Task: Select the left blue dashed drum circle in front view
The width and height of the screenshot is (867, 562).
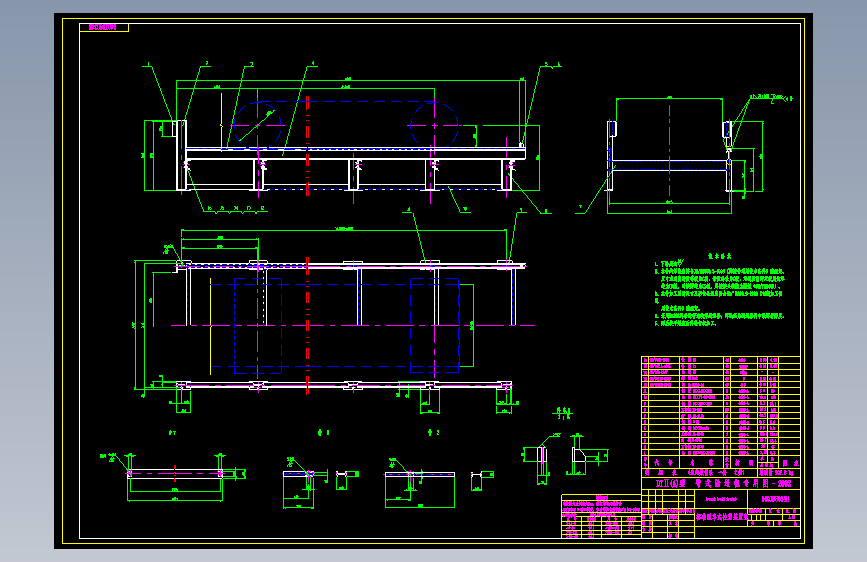Action: coord(257,126)
